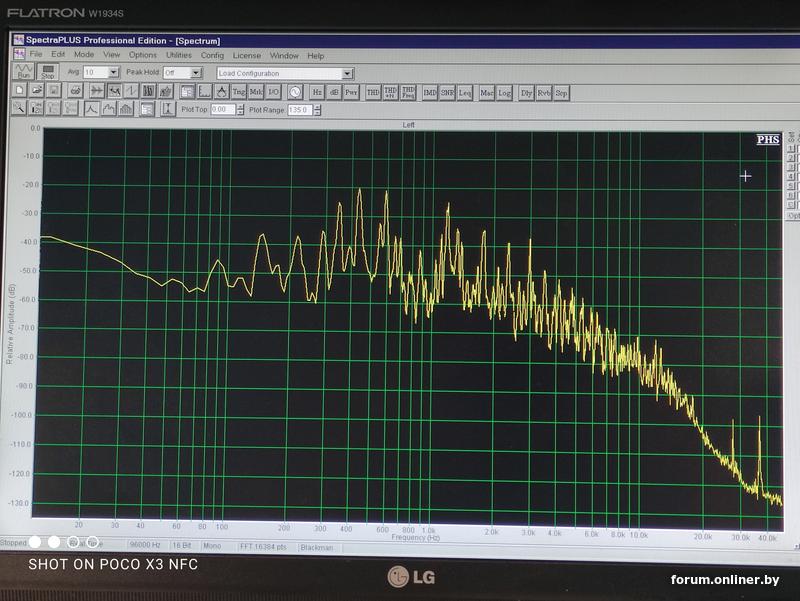Click the PHS label on the plot
Viewport: 800px width, 601px height.
767,139
